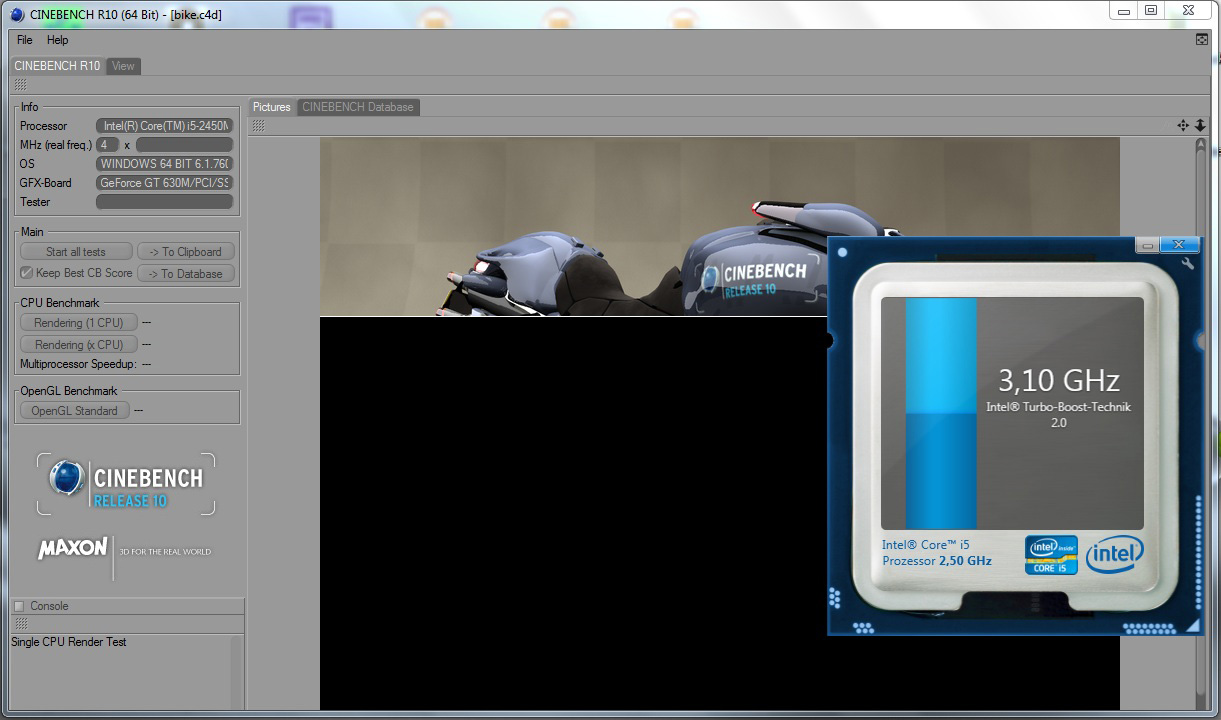The image size is (1221, 720).
Task: Open Turbo Boost monitor wrench settings
Action: (1187, 264)
